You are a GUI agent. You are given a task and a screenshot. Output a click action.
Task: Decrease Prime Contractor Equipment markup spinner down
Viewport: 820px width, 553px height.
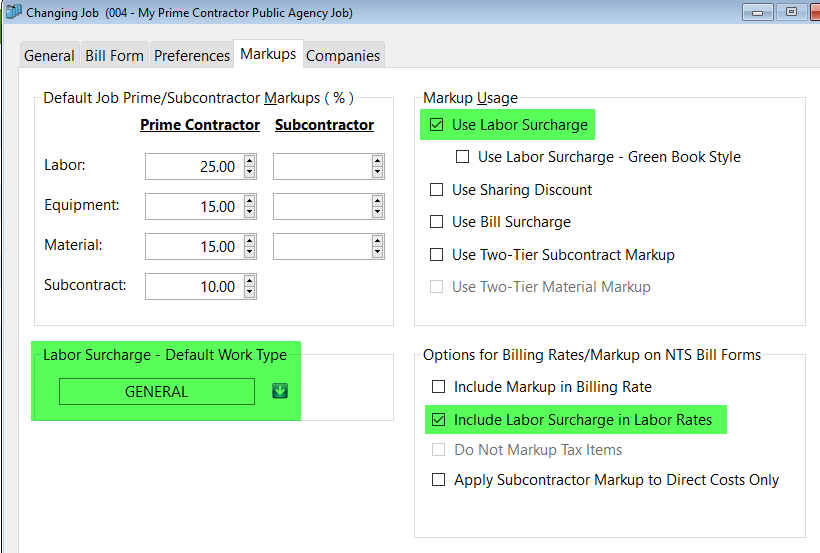249,212
